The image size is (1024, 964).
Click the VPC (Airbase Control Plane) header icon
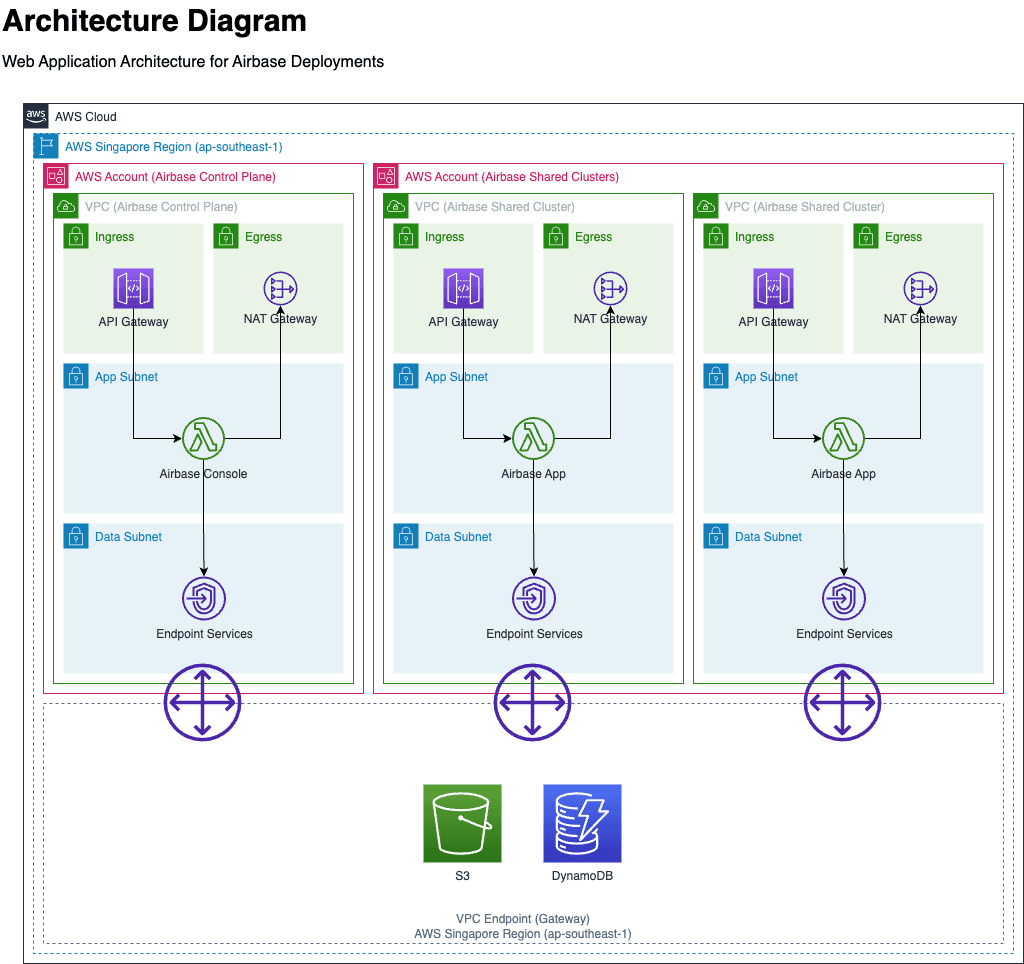(x=66, y=206)
